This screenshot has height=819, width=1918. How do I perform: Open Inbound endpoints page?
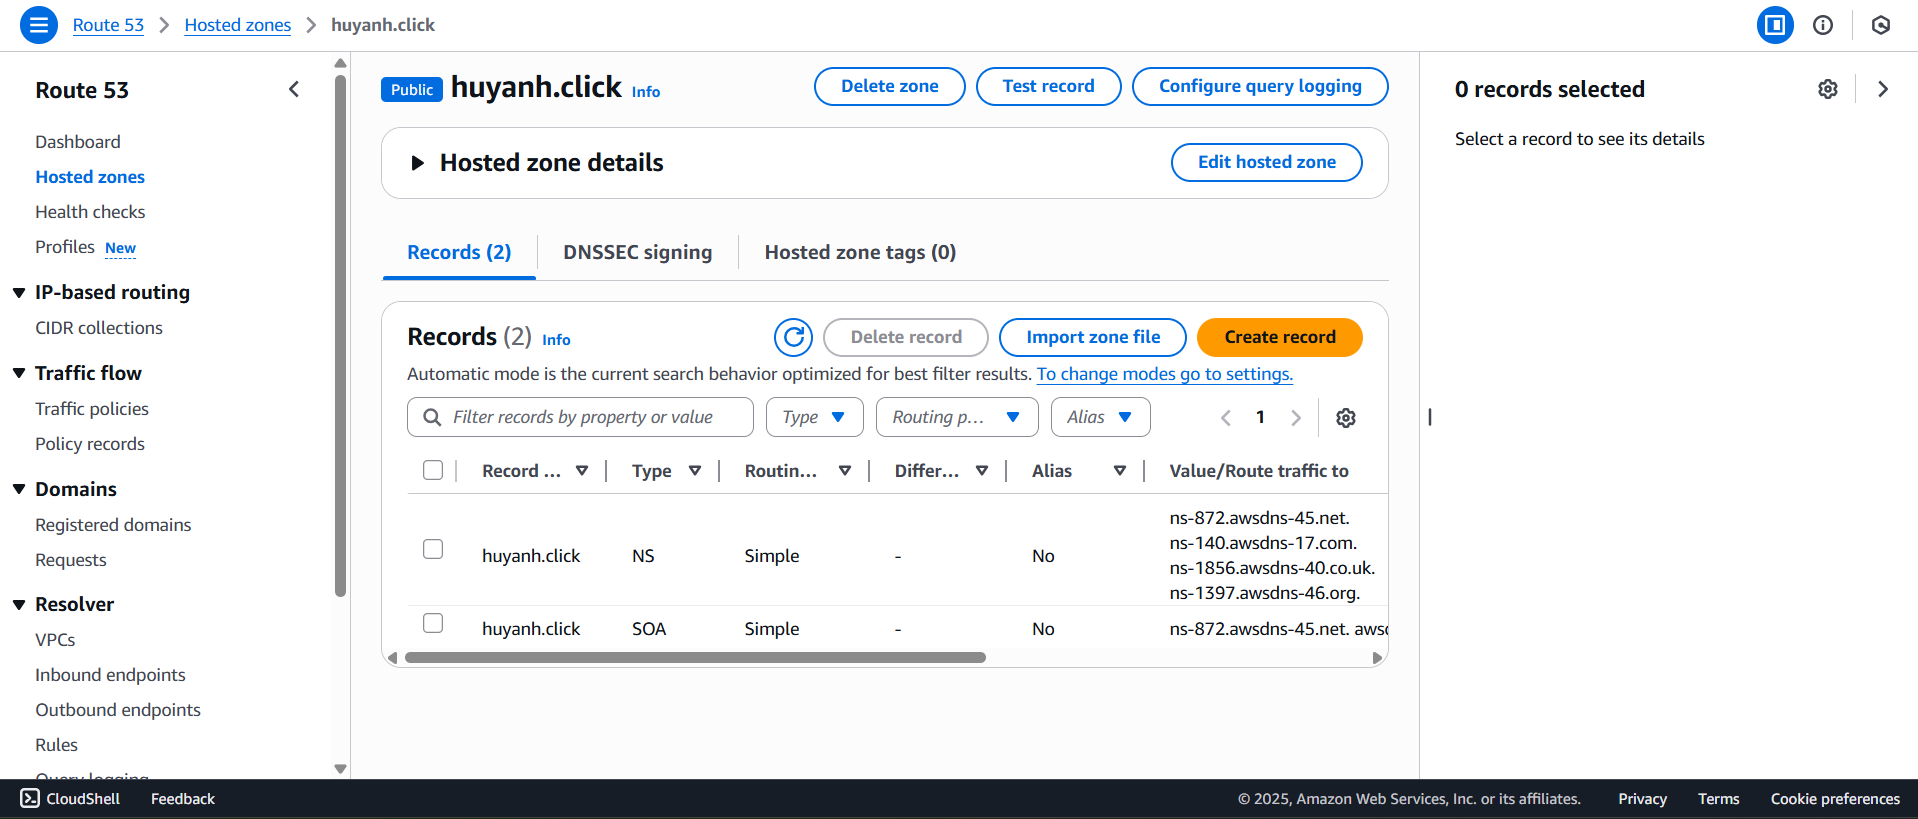pyautogui.click(x=110, y=675)
